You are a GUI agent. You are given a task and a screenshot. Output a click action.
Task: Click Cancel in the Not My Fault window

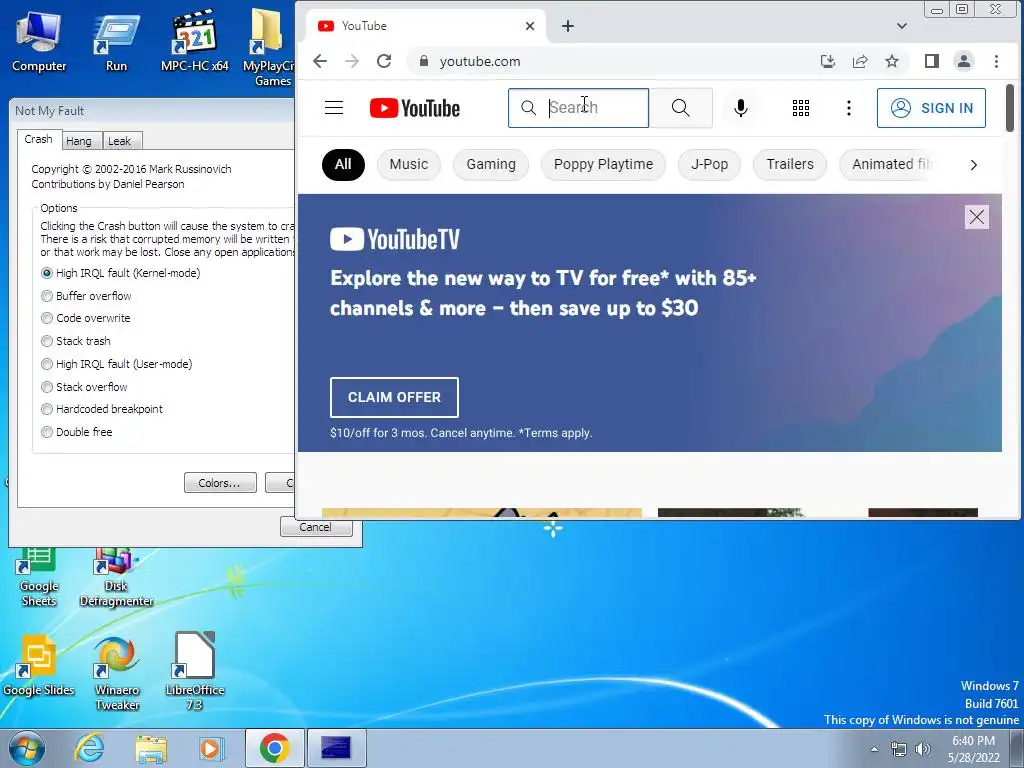click(x=317, y=527)
